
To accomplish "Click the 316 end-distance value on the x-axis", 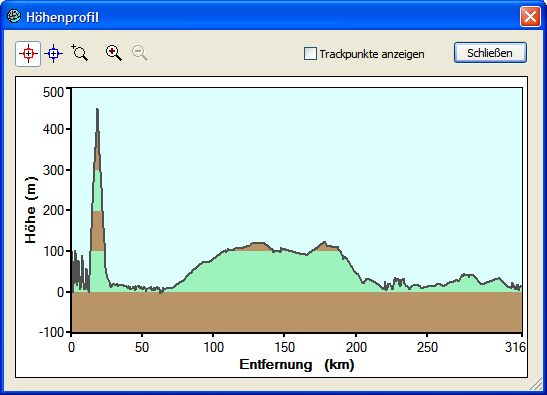I will (515, 347).
